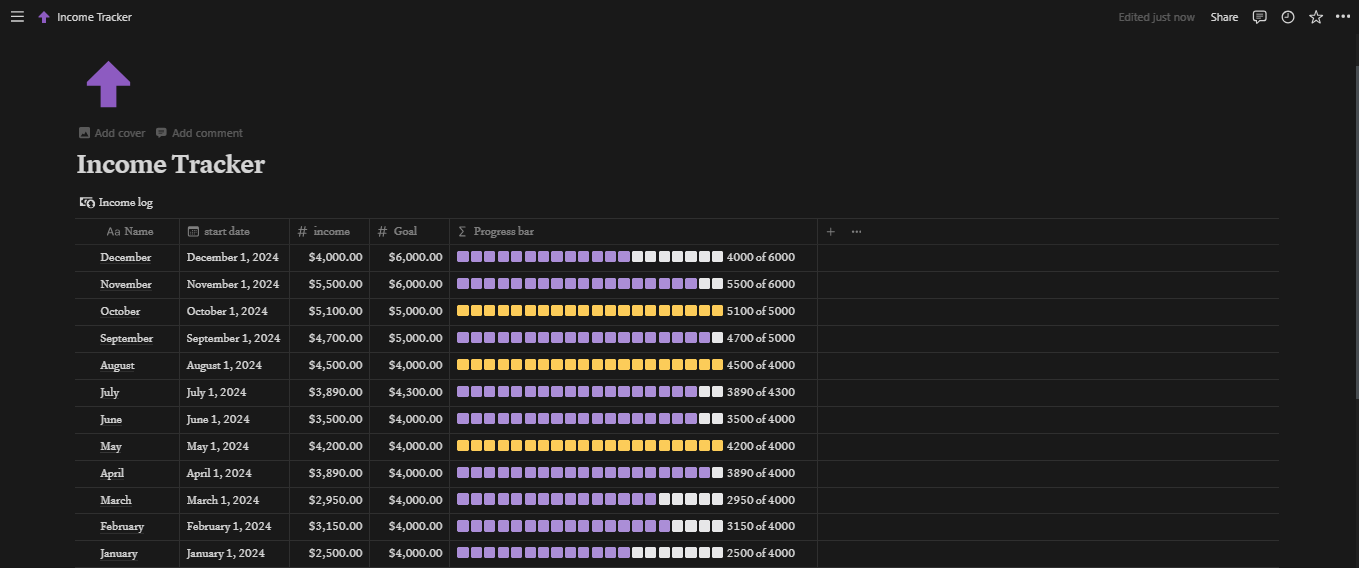Click December's $6,000.00 goal cell

pyautogui.click(x=410, y=258)
